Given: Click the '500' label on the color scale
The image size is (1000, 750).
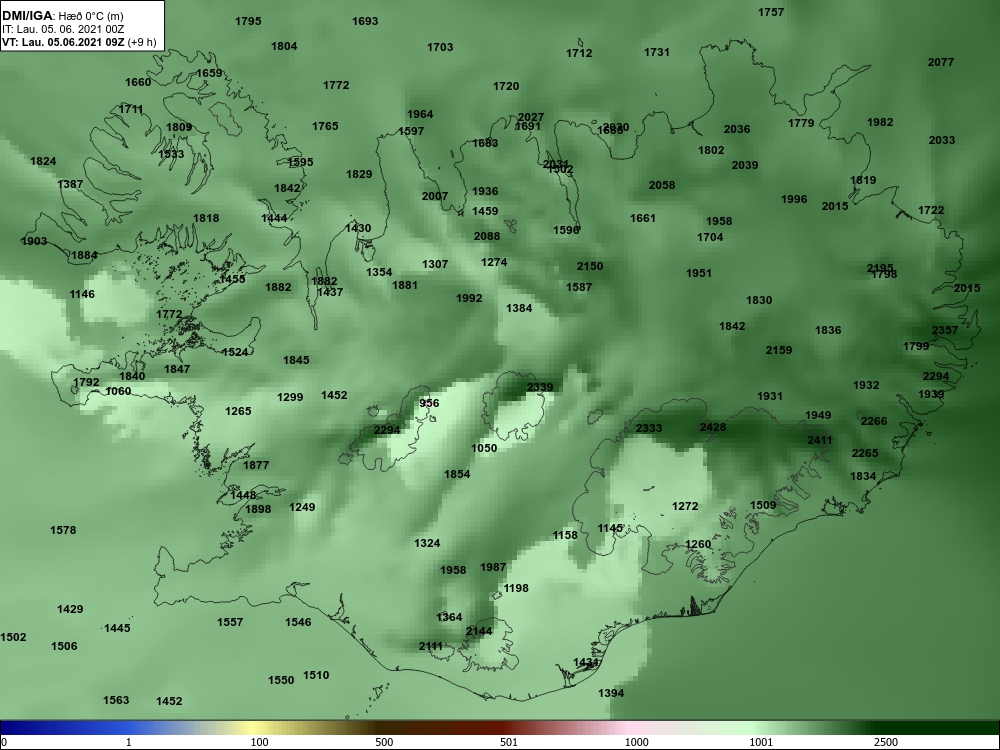Looking at the screenshot, I should click(384, 742).
